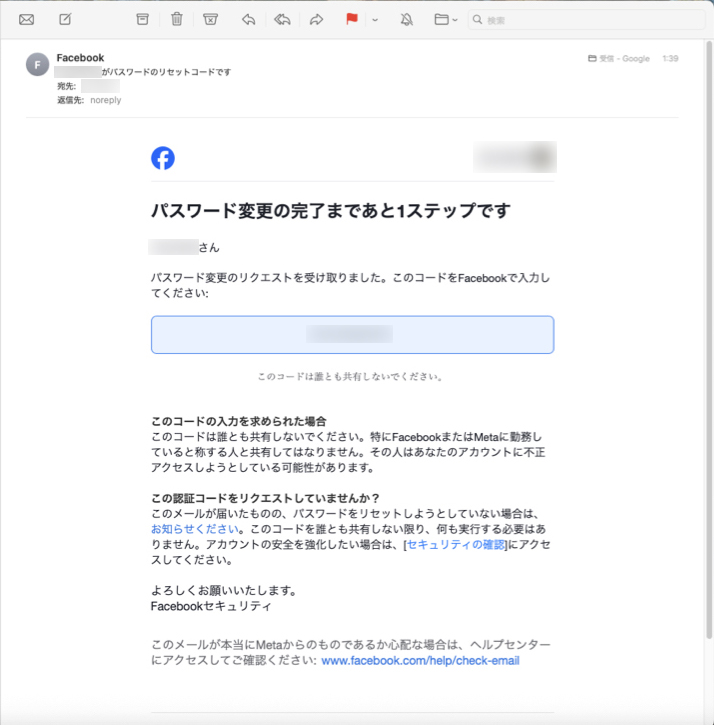Click the Facebook logo in email
714x725 pixels.
pos(163,158)
